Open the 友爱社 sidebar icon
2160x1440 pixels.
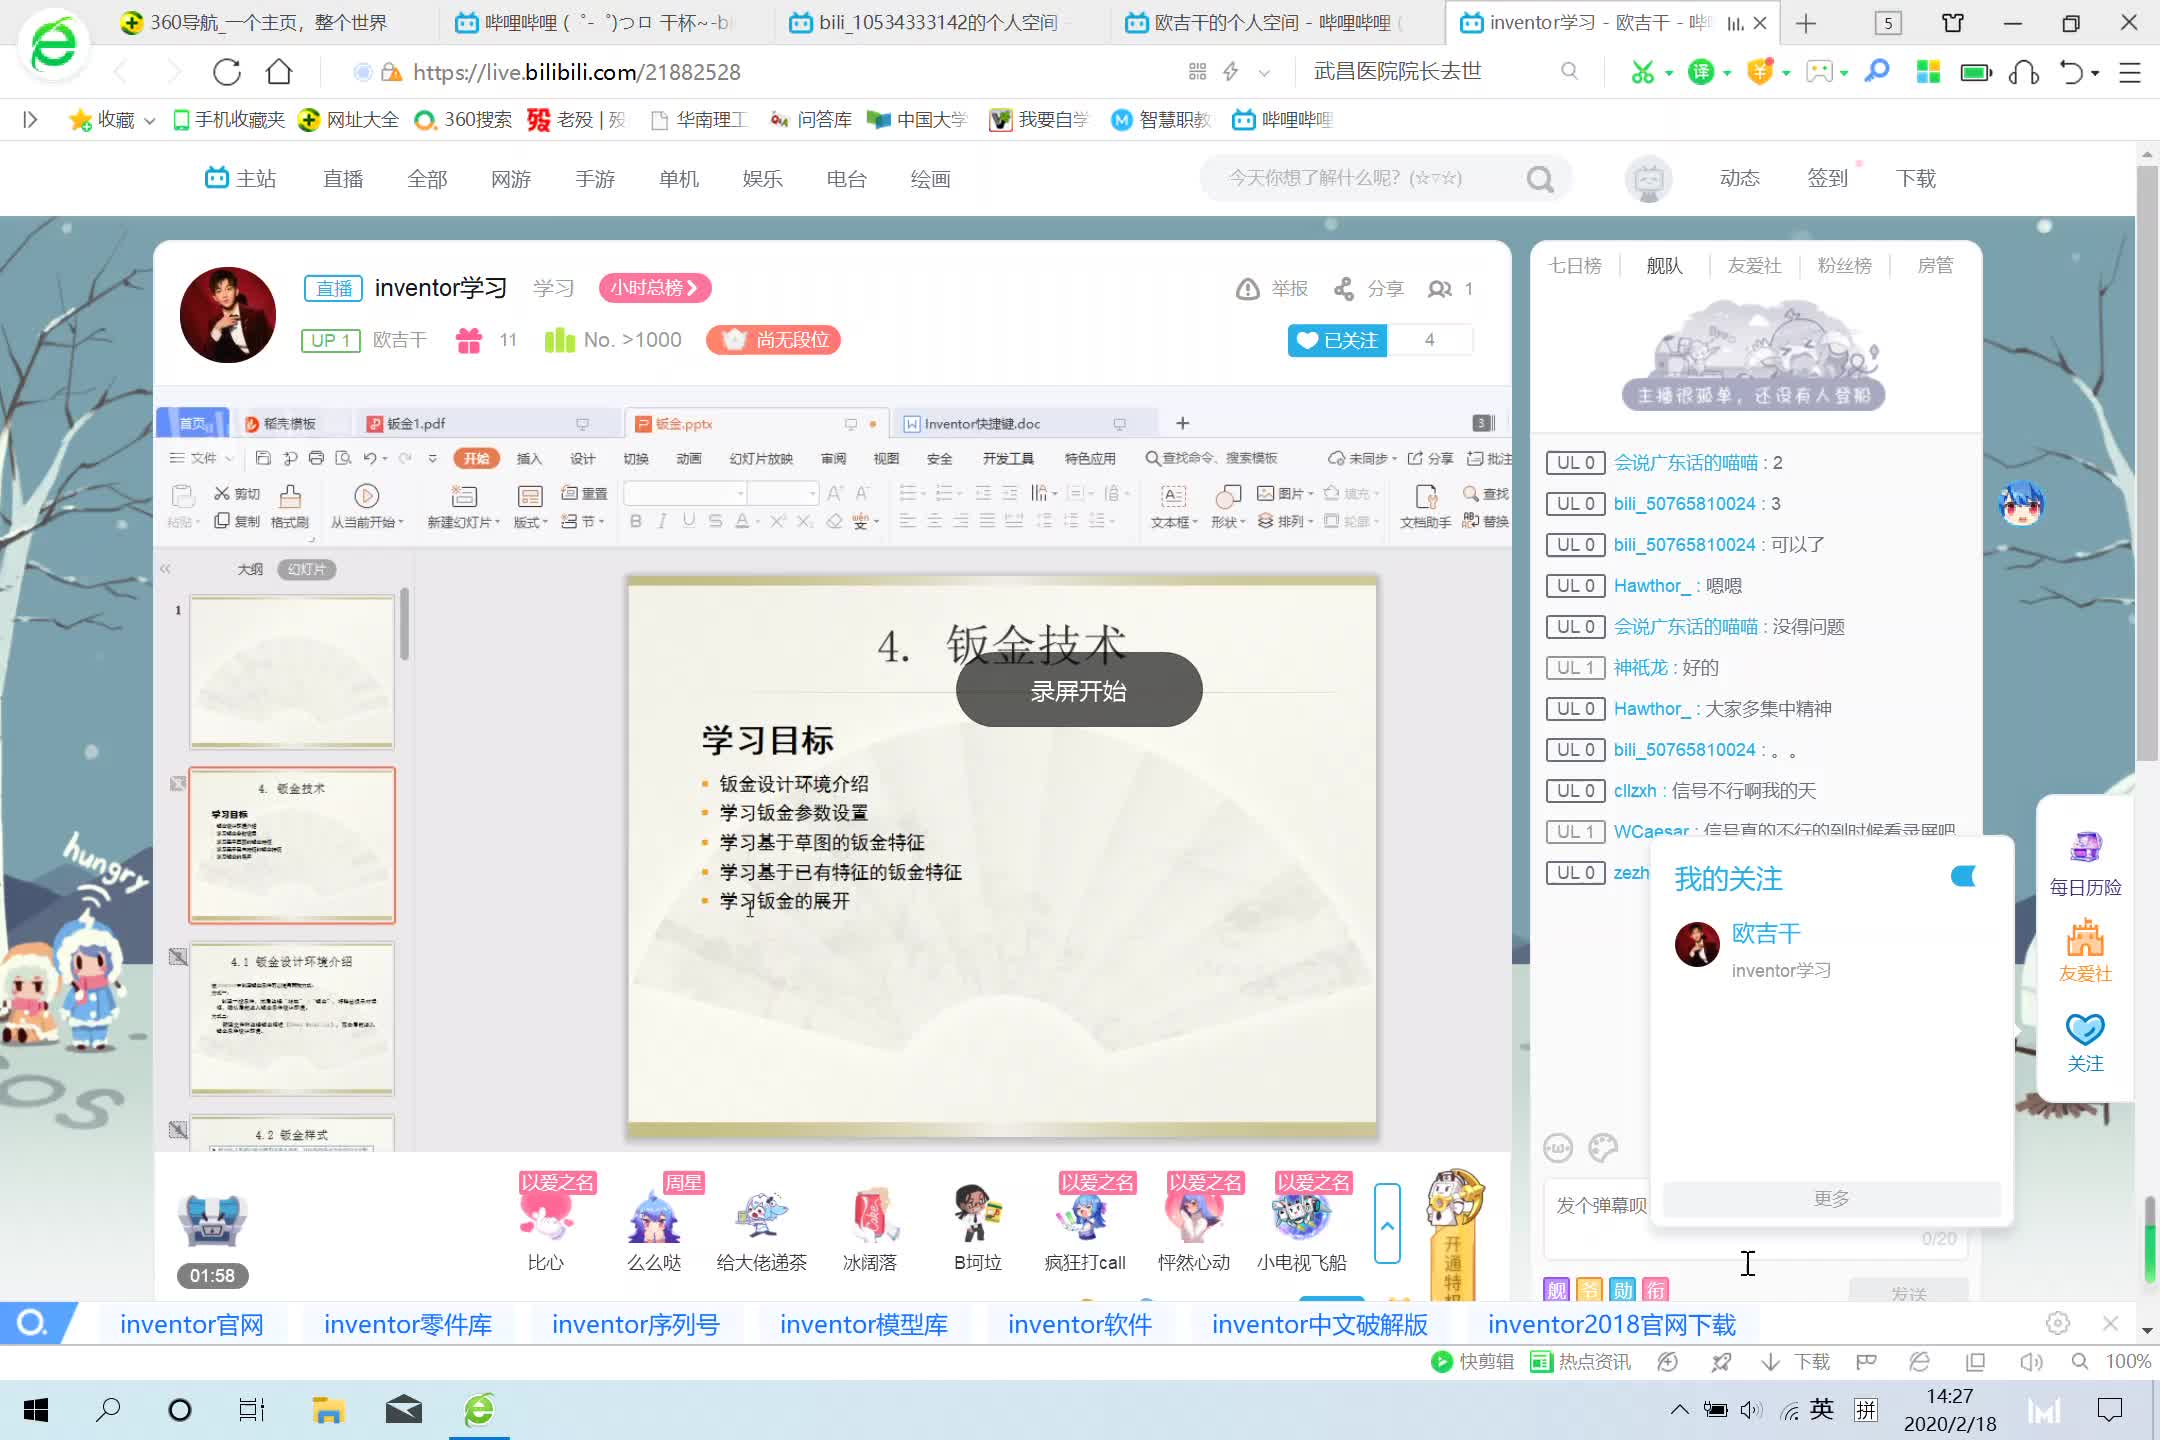pyautogui.click(x=2085, y=951)
